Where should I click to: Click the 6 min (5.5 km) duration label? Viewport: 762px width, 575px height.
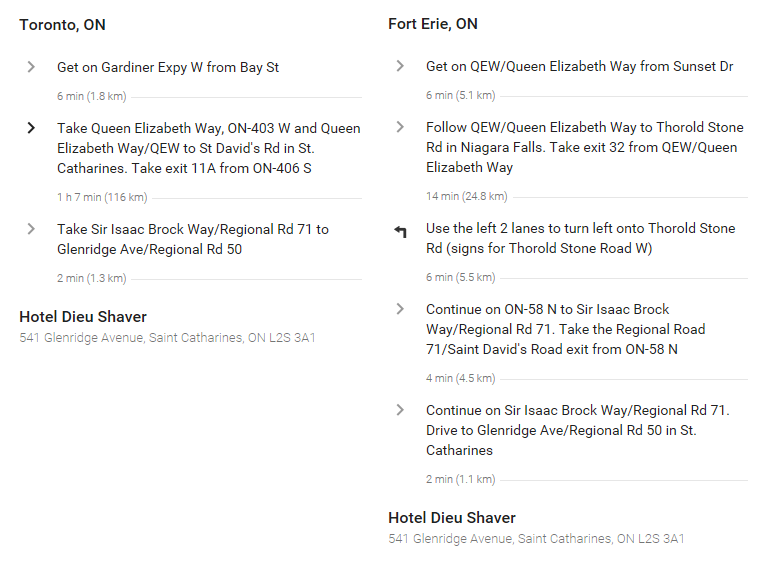coord(461,278)
